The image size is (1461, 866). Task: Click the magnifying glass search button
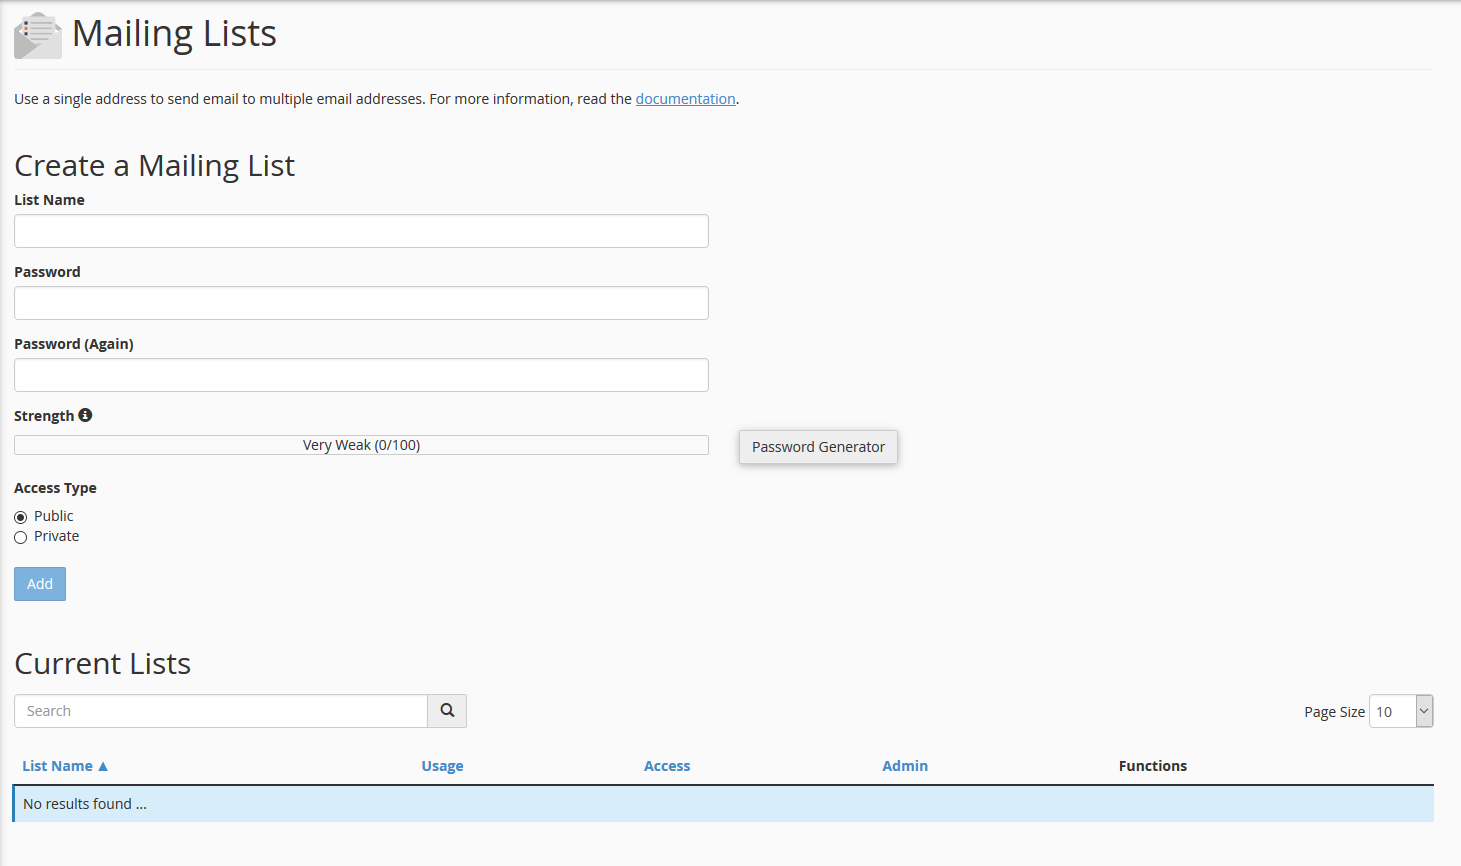pyautogui.click(x=447, y=711)
